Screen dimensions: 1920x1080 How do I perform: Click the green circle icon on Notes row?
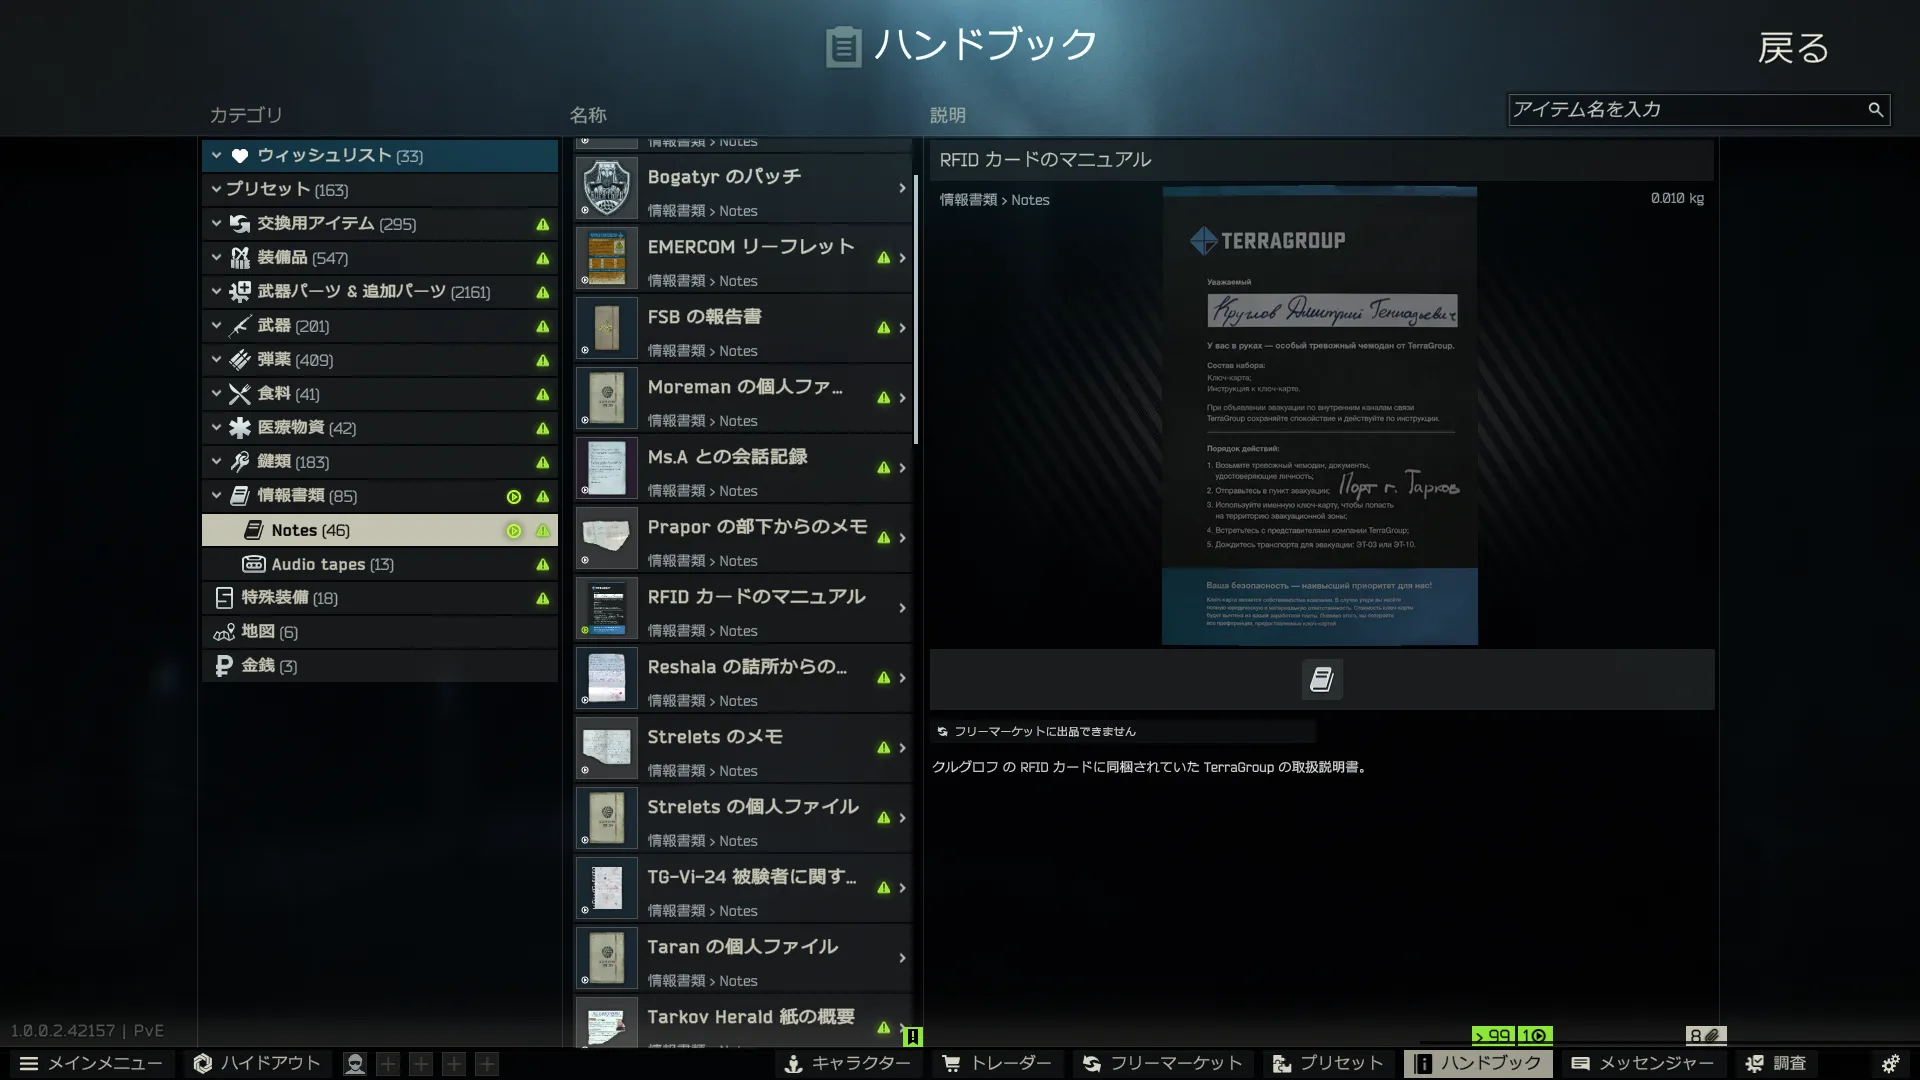[514, 531]
